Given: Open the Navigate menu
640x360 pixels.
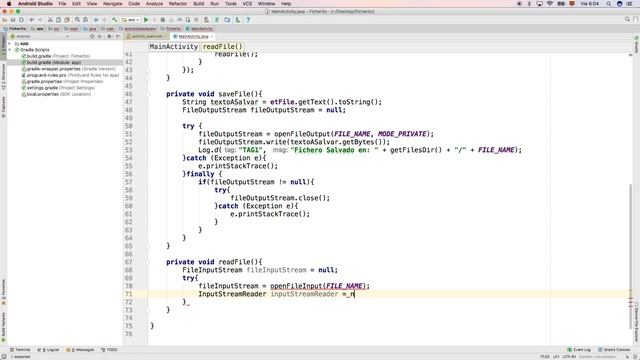Looking at the screenshot, I should (112, 4).
